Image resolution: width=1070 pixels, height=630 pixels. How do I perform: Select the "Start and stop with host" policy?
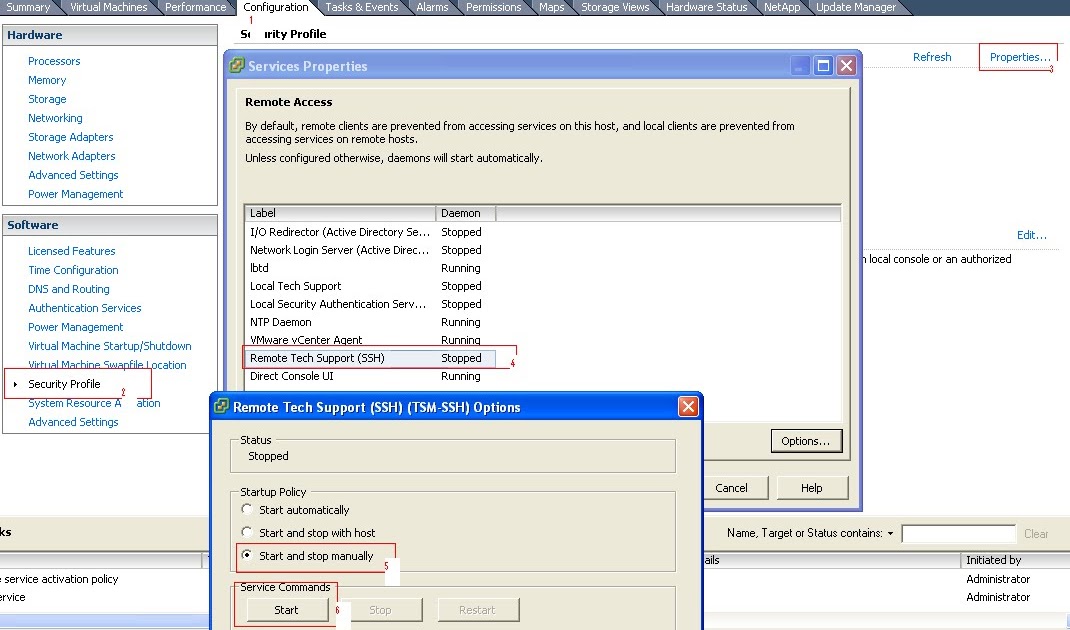pyautogui.click(x=246, y=532)
